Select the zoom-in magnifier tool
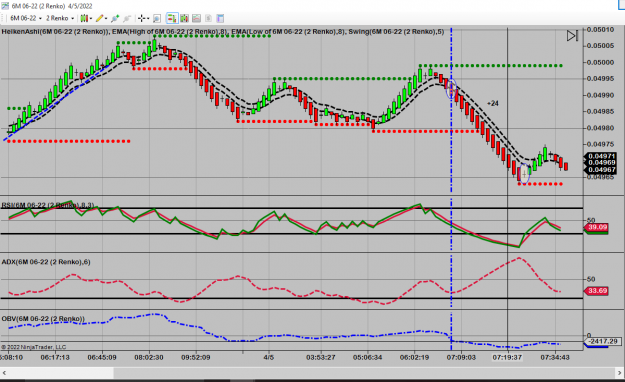The image size is (625, 382). click(x=157, y=18)
